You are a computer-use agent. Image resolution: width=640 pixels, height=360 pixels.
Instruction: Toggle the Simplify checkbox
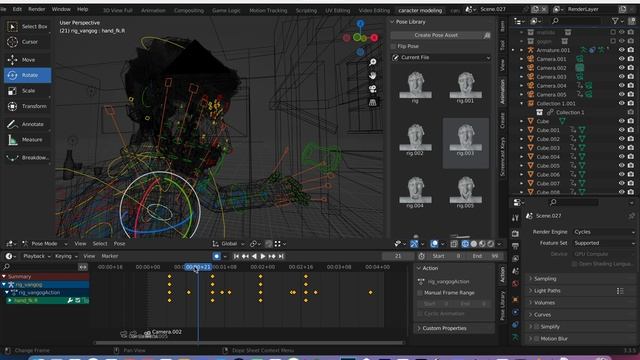[537, 327]
